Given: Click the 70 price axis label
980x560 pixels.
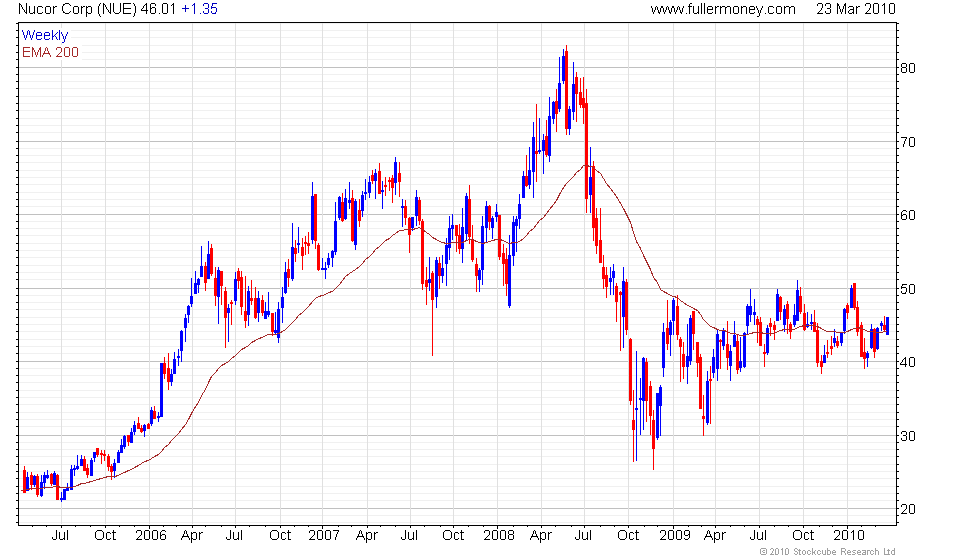Looking at the screenshot, I should click(908, 142).
